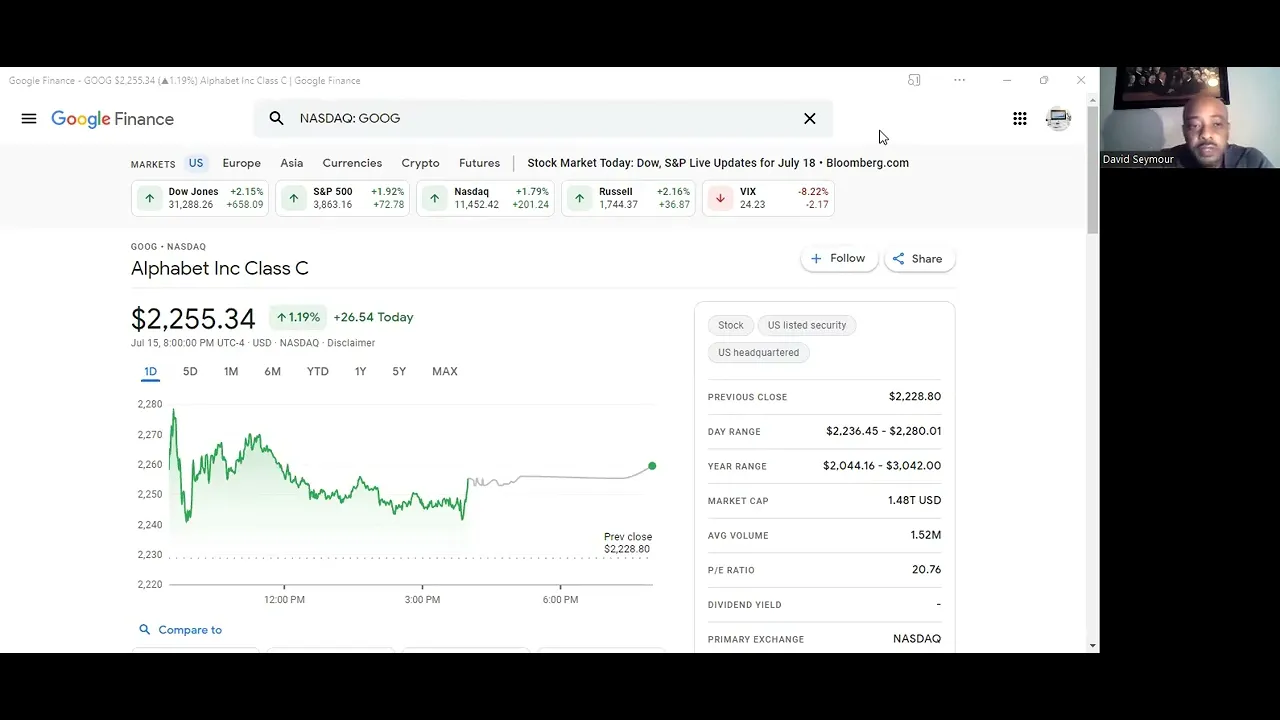Image resolution: width=1280 pixels, height=720 pixels.
Task: Clear the search box with X
Action: [810, 118]
